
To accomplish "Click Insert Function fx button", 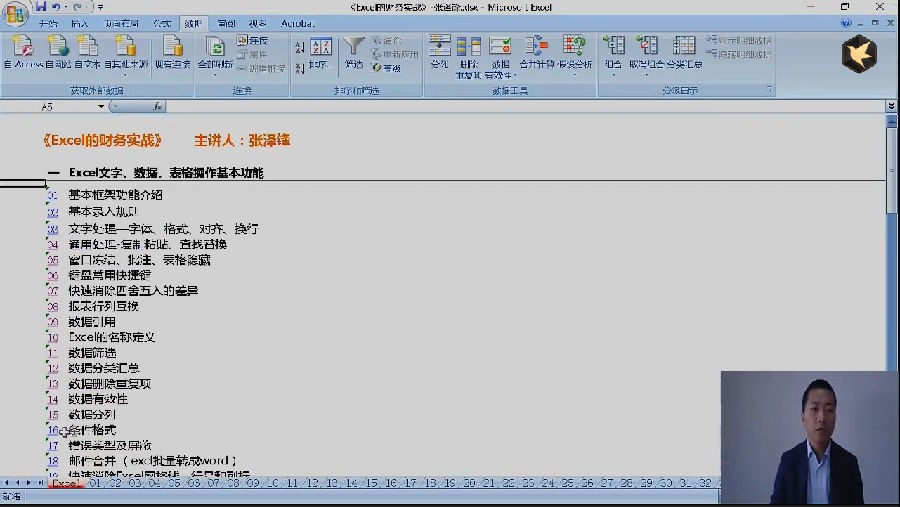I will click(x=157, y=107).
